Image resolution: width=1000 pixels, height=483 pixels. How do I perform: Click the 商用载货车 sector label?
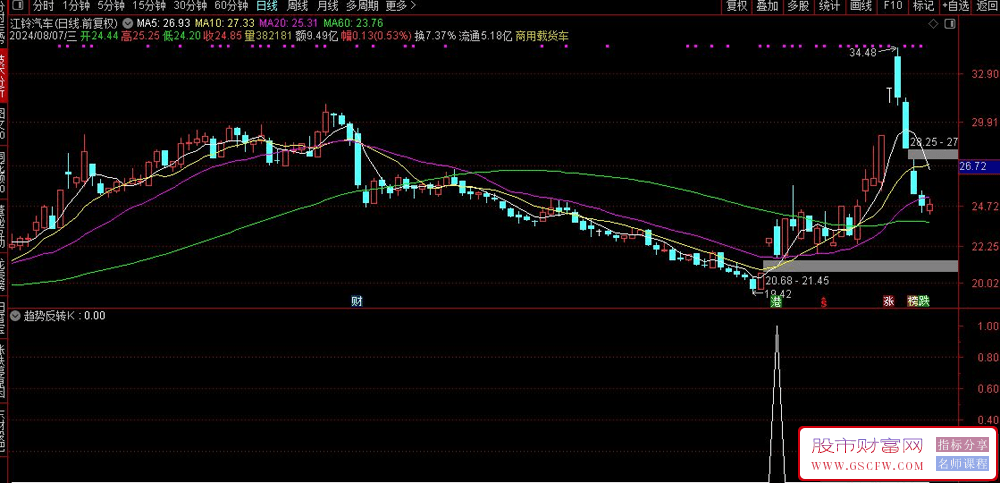click(541, 36)
